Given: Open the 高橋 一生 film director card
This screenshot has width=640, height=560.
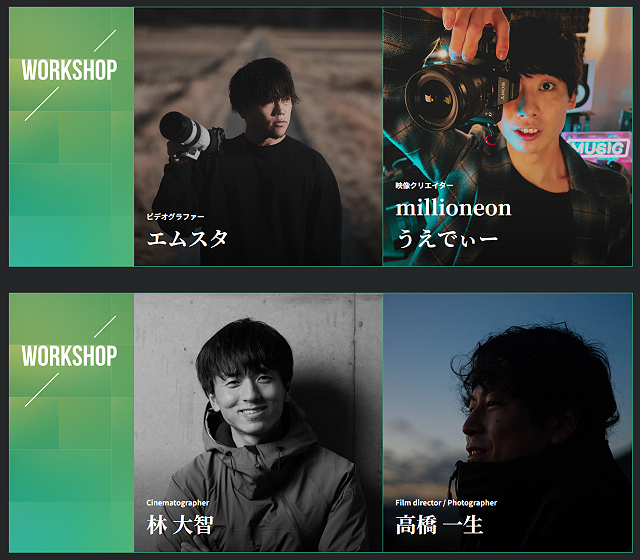Looking at the screenshot, I should pos(507,422).
